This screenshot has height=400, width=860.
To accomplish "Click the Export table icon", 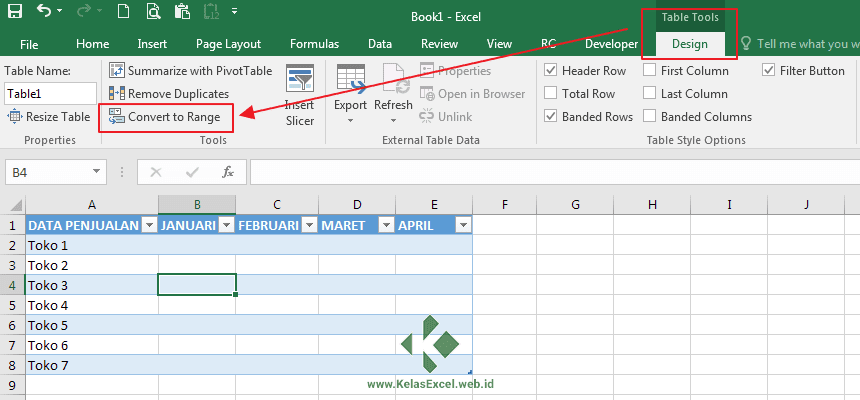I will tap(350, 78).
